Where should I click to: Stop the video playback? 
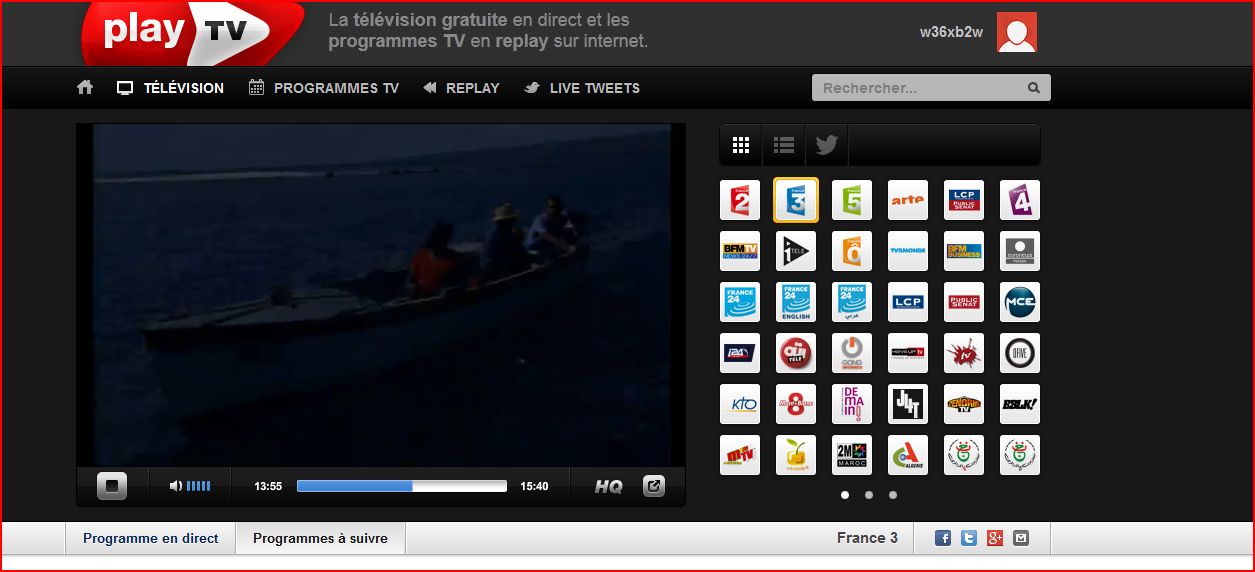click(x=112, y=486)
